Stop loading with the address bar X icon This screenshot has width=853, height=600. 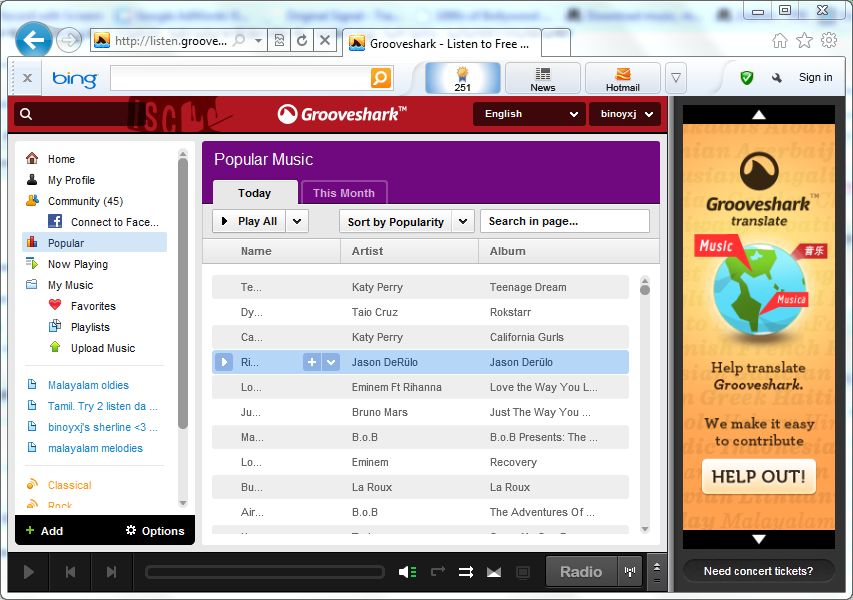tap(325, 40)
